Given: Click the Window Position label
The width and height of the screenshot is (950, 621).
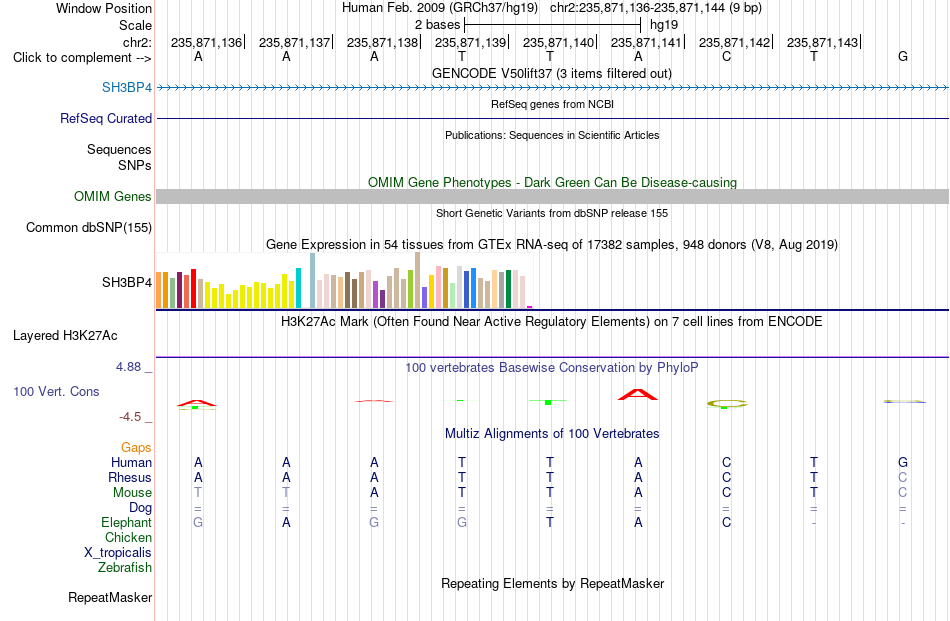Looking at the screenshot, I should [x=104, y=8].
